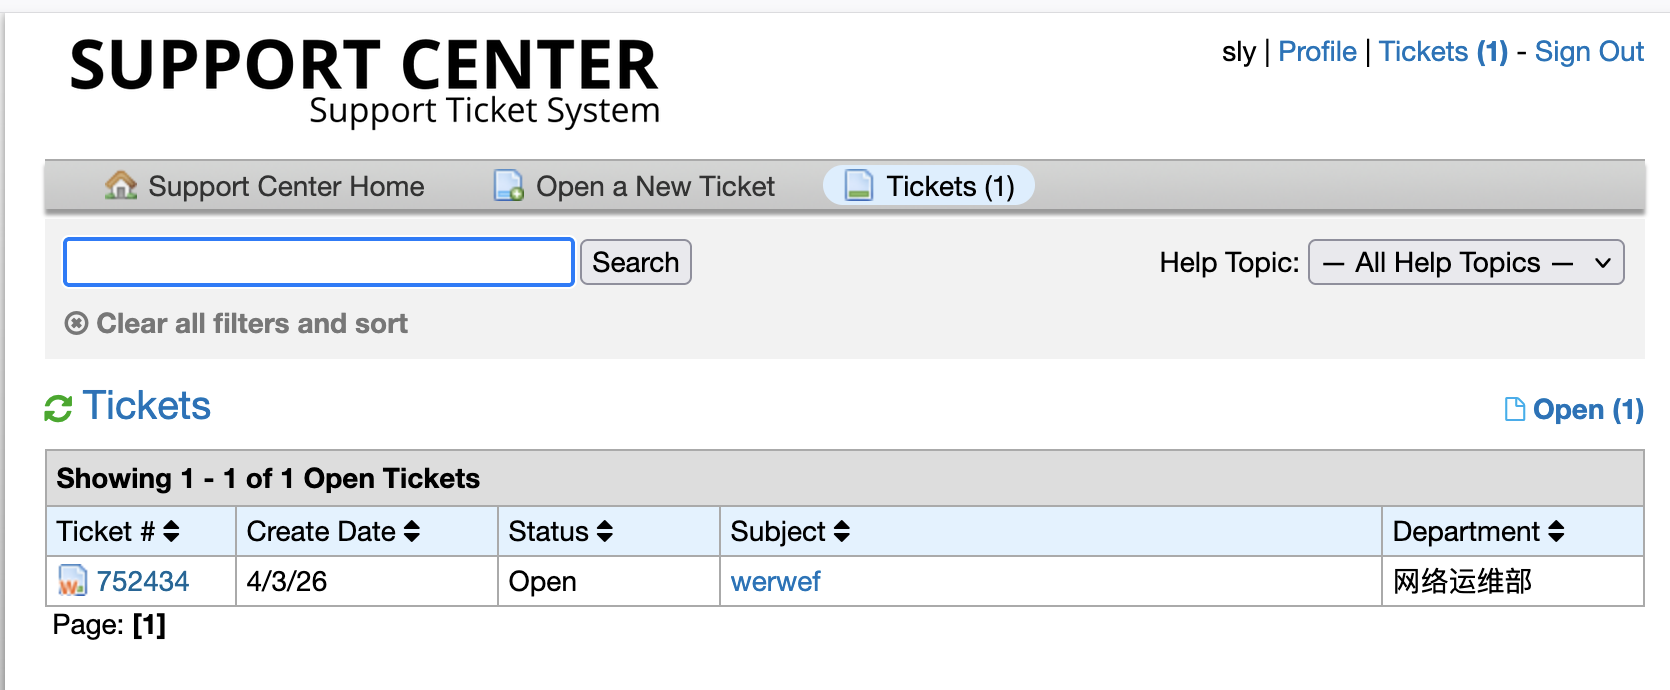Click the Open (1) page icon
This screenshot has height=690, width=1670.
pyautogui.click(x=1515, y=409)
